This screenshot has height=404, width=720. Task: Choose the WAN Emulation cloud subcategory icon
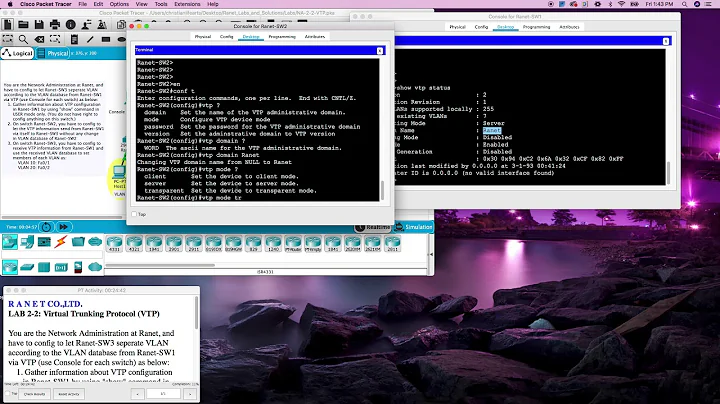click(x=95, y=267)
